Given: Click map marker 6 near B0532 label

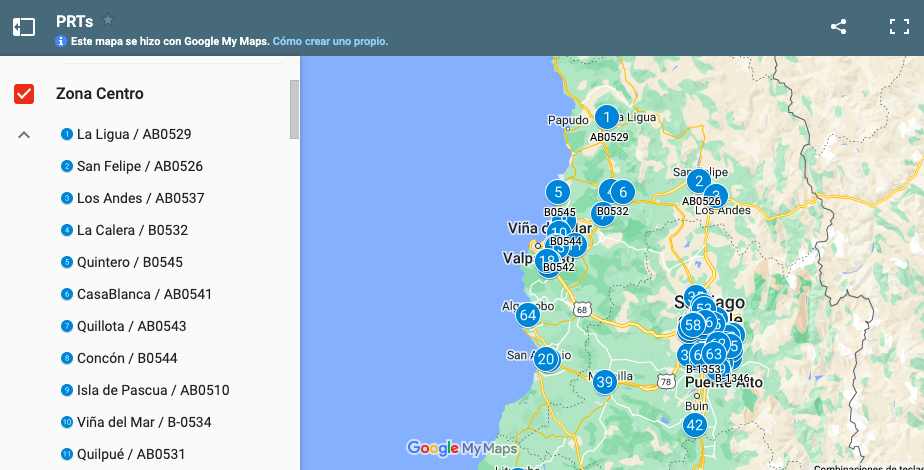Looking at the screenshot, I should [x=623, y=191].
